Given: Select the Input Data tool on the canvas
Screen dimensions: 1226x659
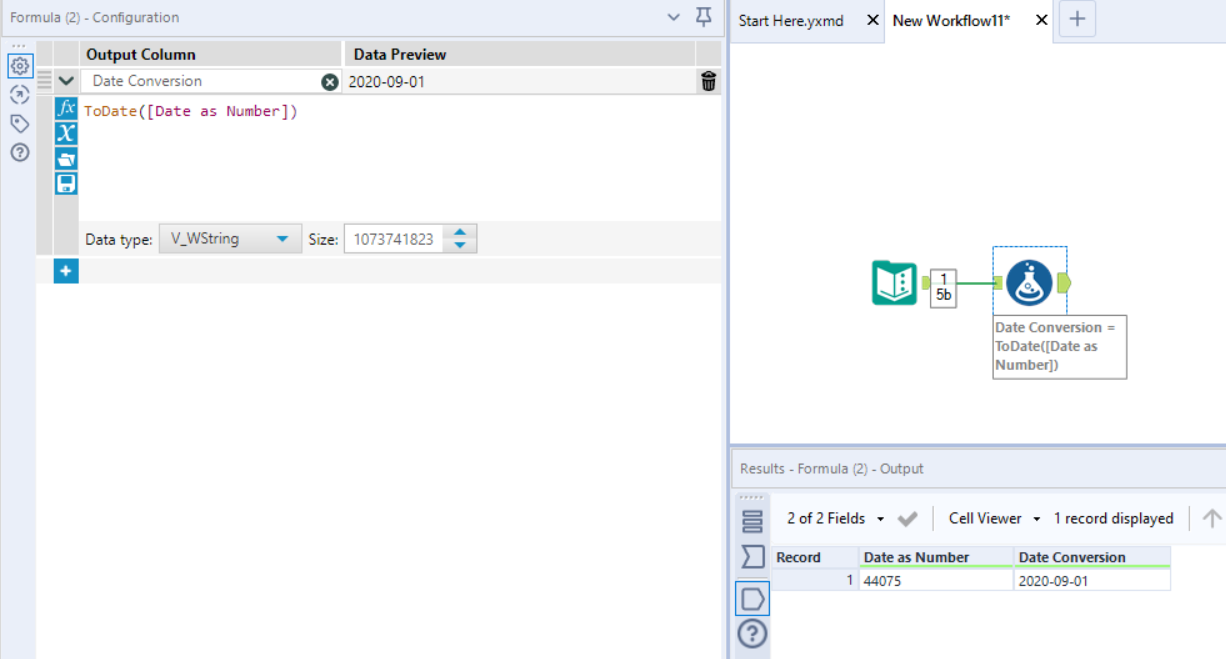Looking at the screenshot, I should coord(893,281).
